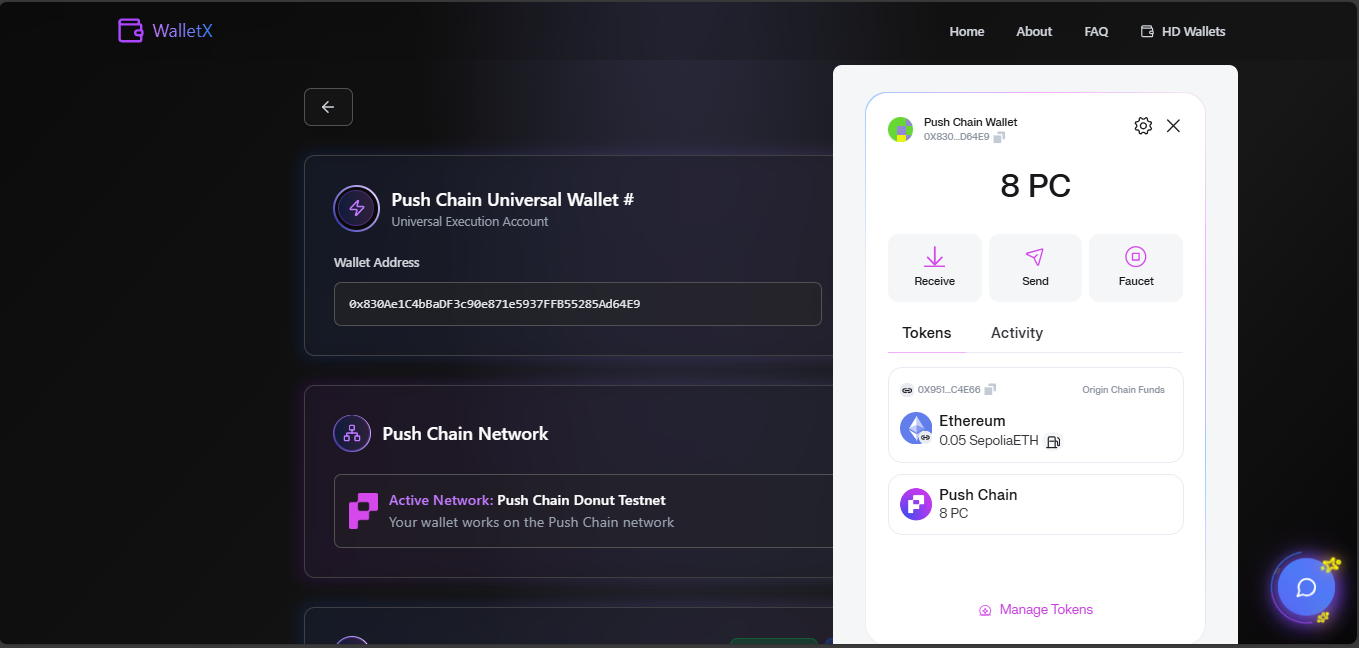
Task: Click the 'Your wallet works on the Push Chain network' text
Action: coord(532,522)
